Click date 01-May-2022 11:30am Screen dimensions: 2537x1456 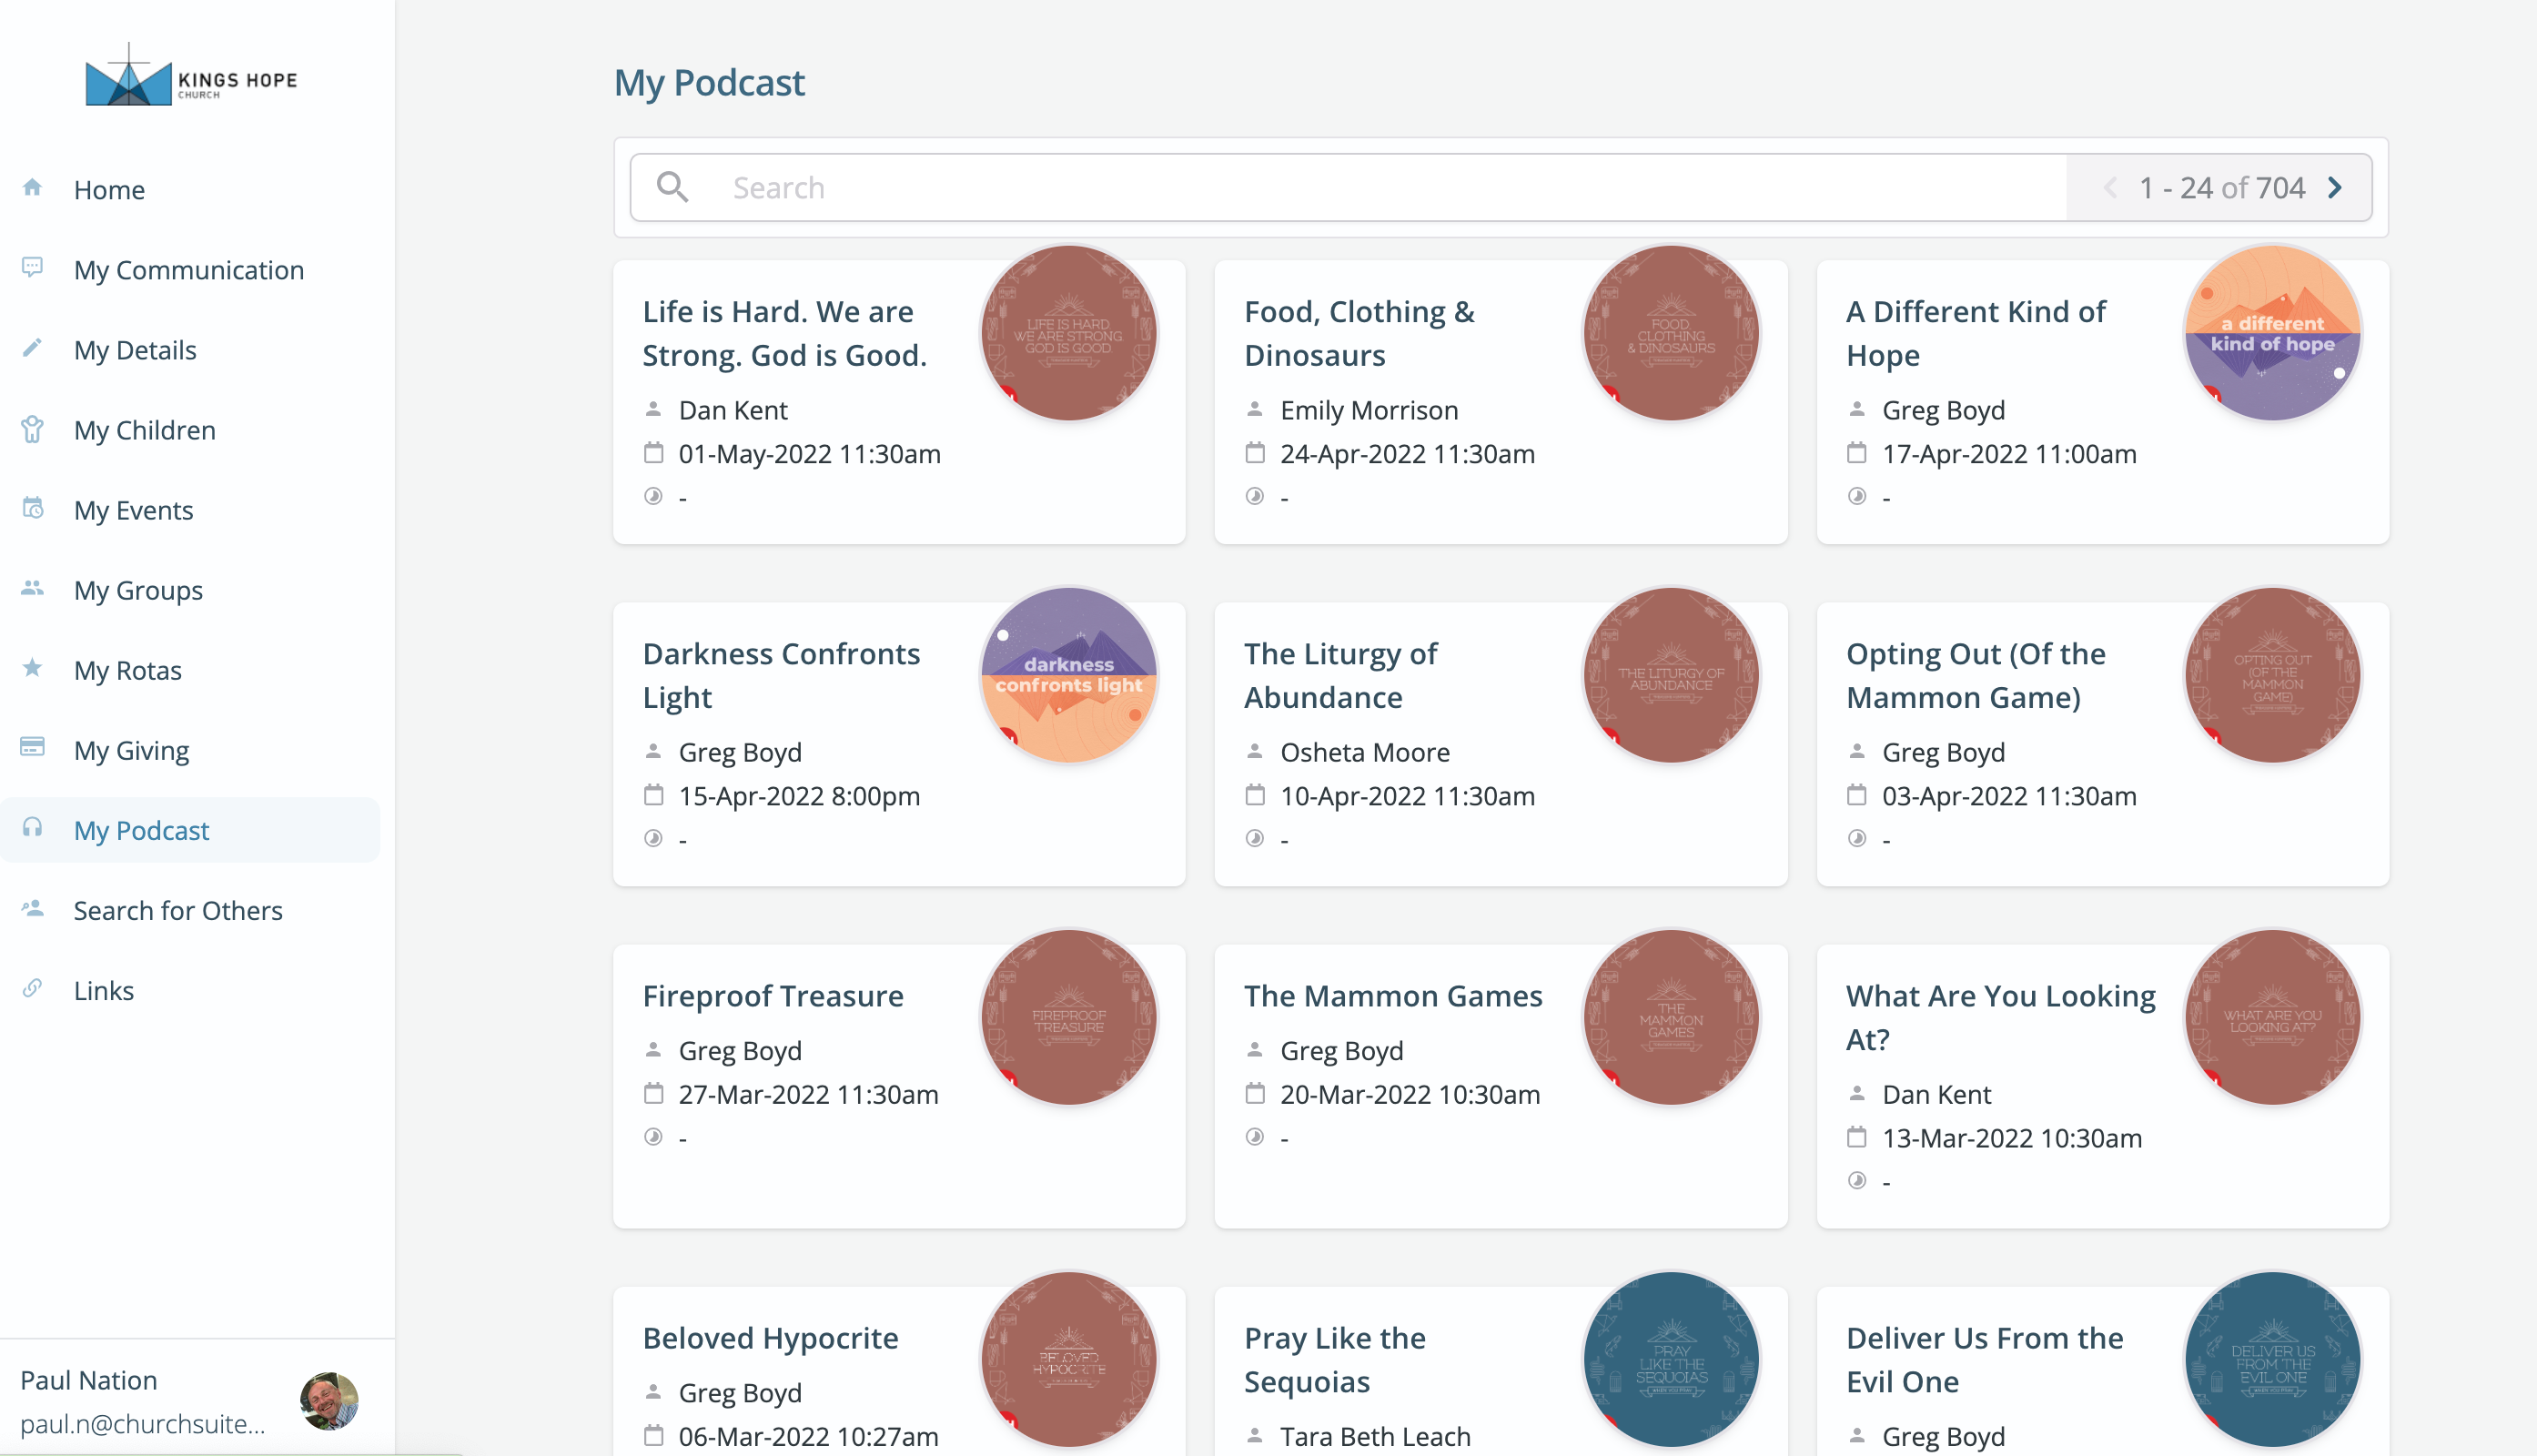(x=809, y=453)
